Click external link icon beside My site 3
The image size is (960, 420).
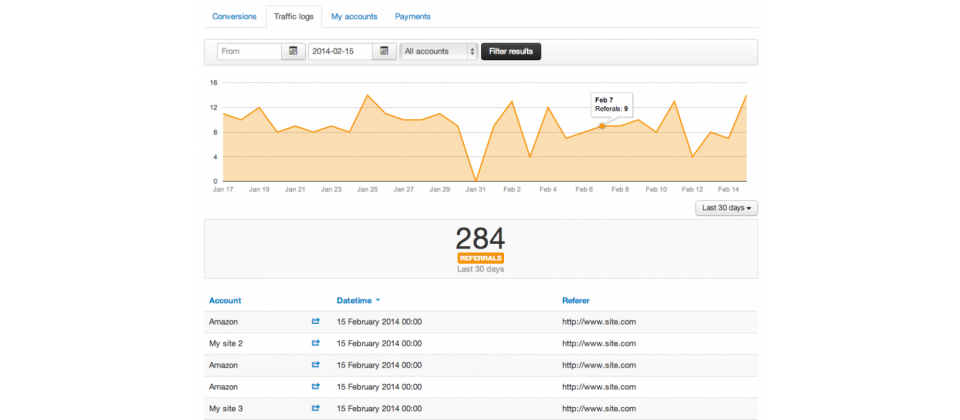point(316,408)
